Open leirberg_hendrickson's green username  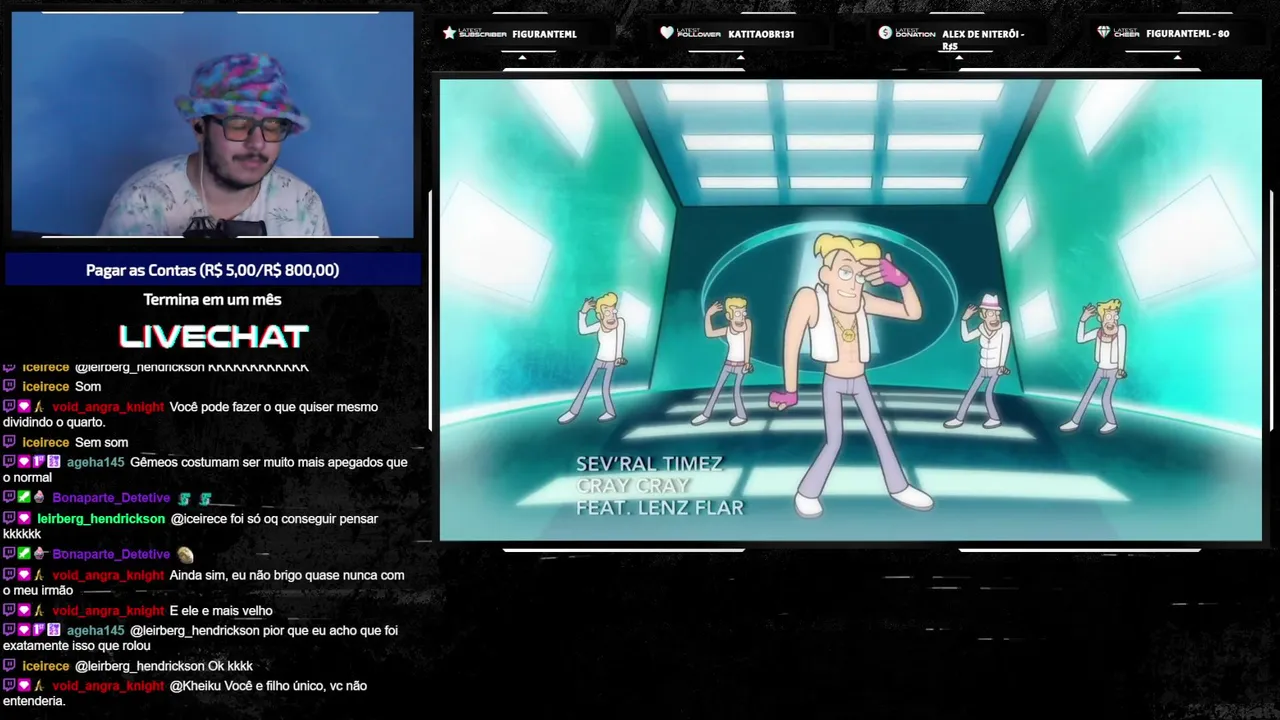pos(101,518)
